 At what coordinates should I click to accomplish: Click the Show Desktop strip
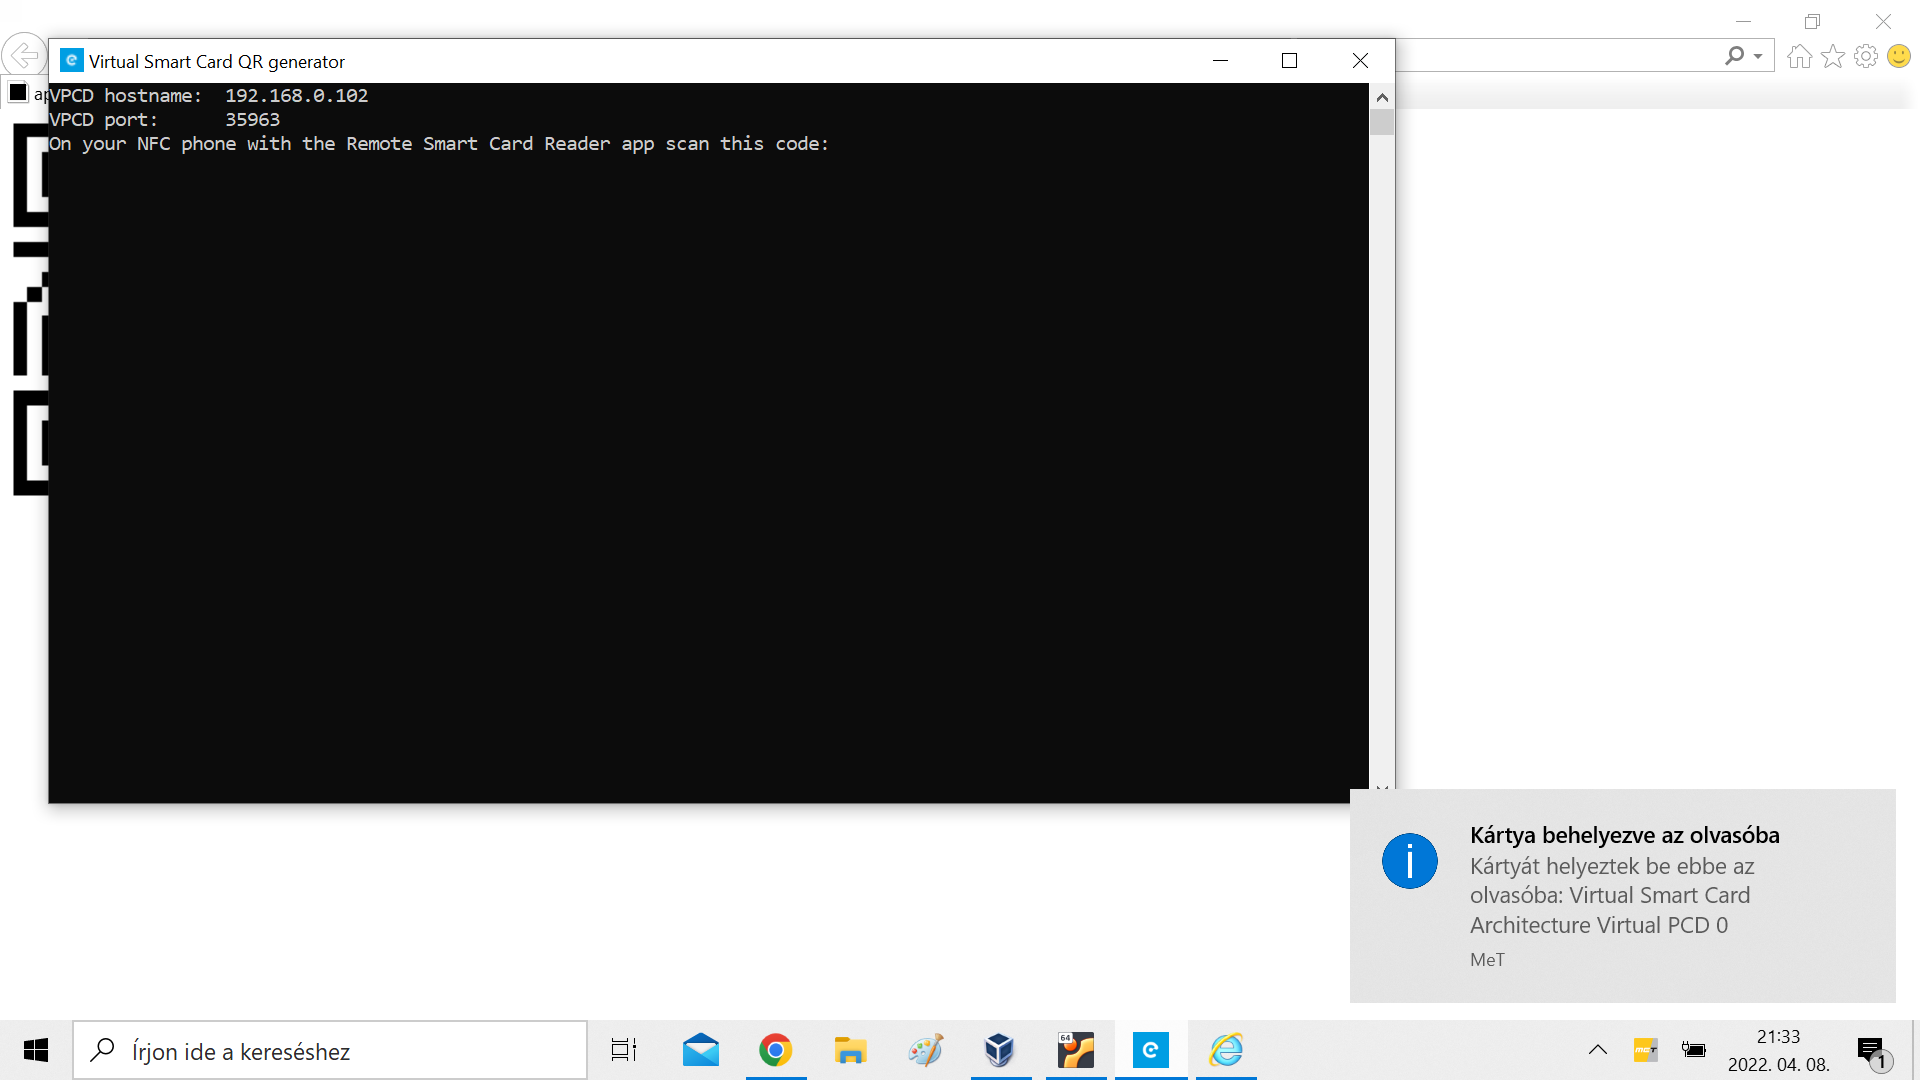[x=1915, y=1050]
